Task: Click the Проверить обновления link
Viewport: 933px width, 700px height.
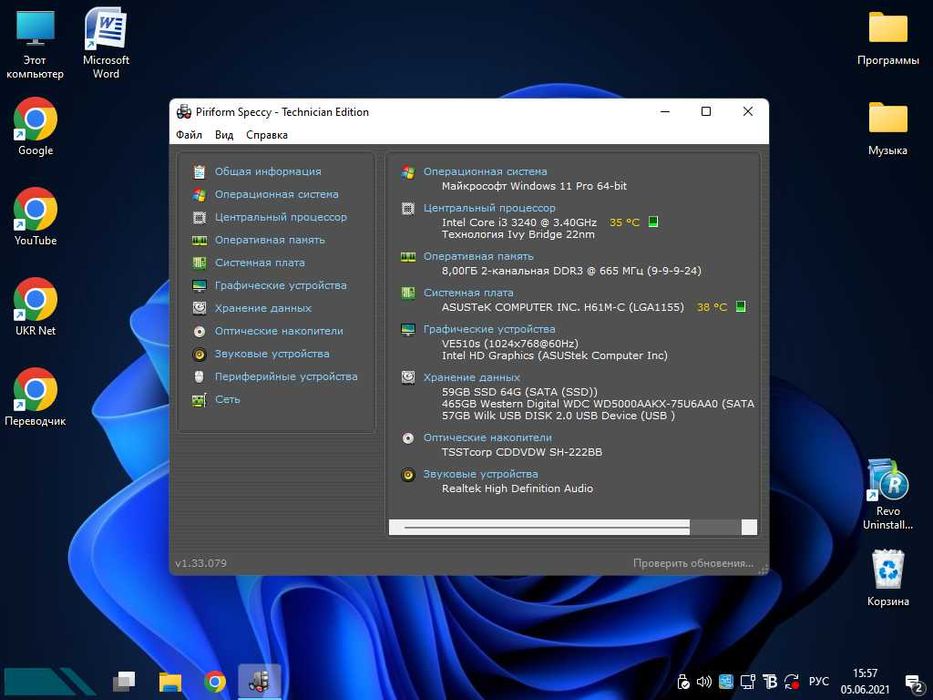Action: pyautogui.click(x=692, y=563)
